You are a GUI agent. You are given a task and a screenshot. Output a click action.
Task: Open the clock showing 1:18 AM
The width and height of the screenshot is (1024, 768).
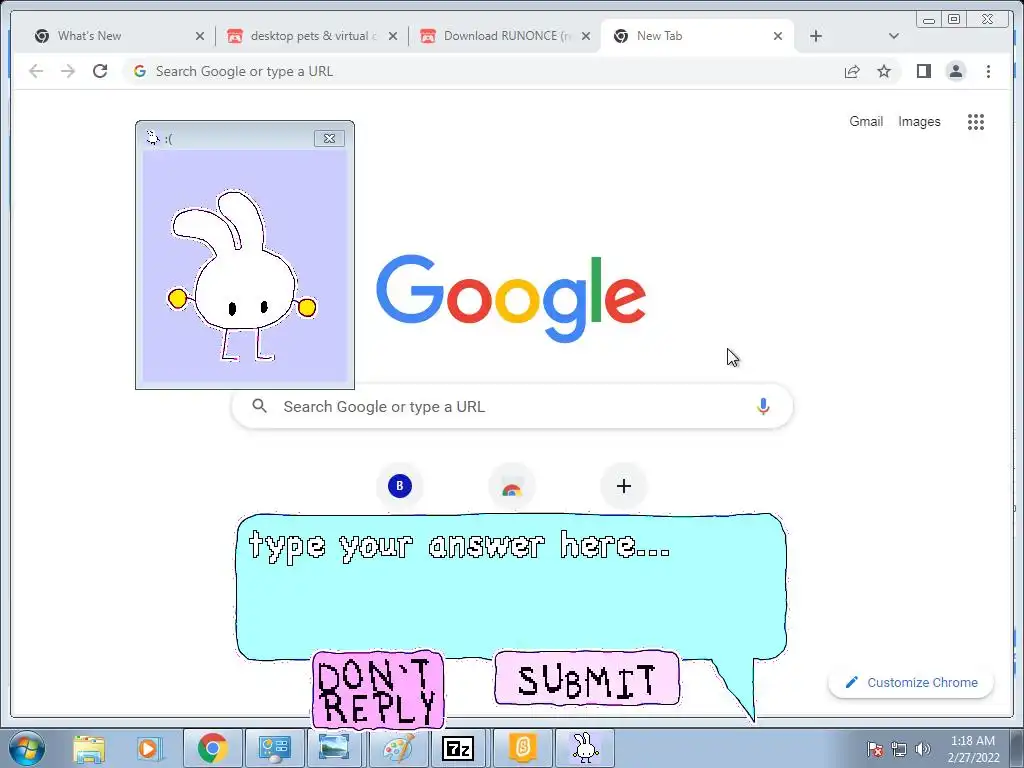click(x=973, y=748)
